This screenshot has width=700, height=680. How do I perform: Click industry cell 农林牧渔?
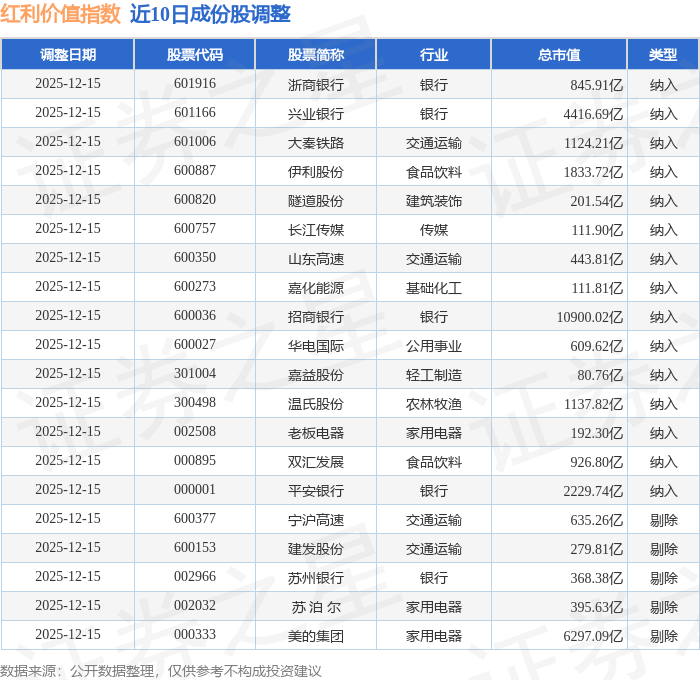coord(433,404)
